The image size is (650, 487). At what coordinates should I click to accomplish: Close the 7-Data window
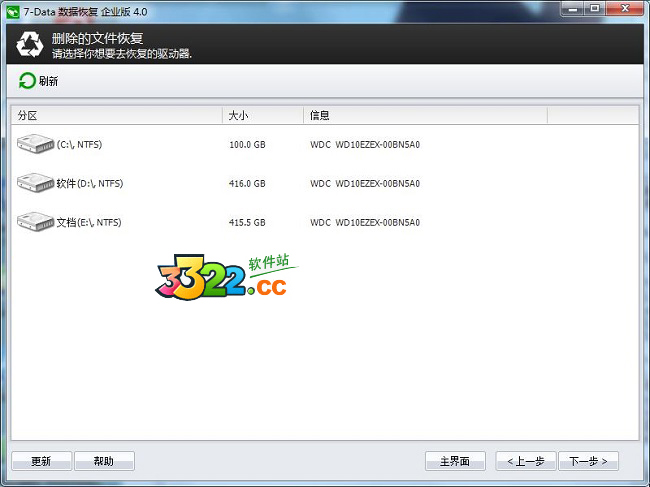tap(625, 9)
